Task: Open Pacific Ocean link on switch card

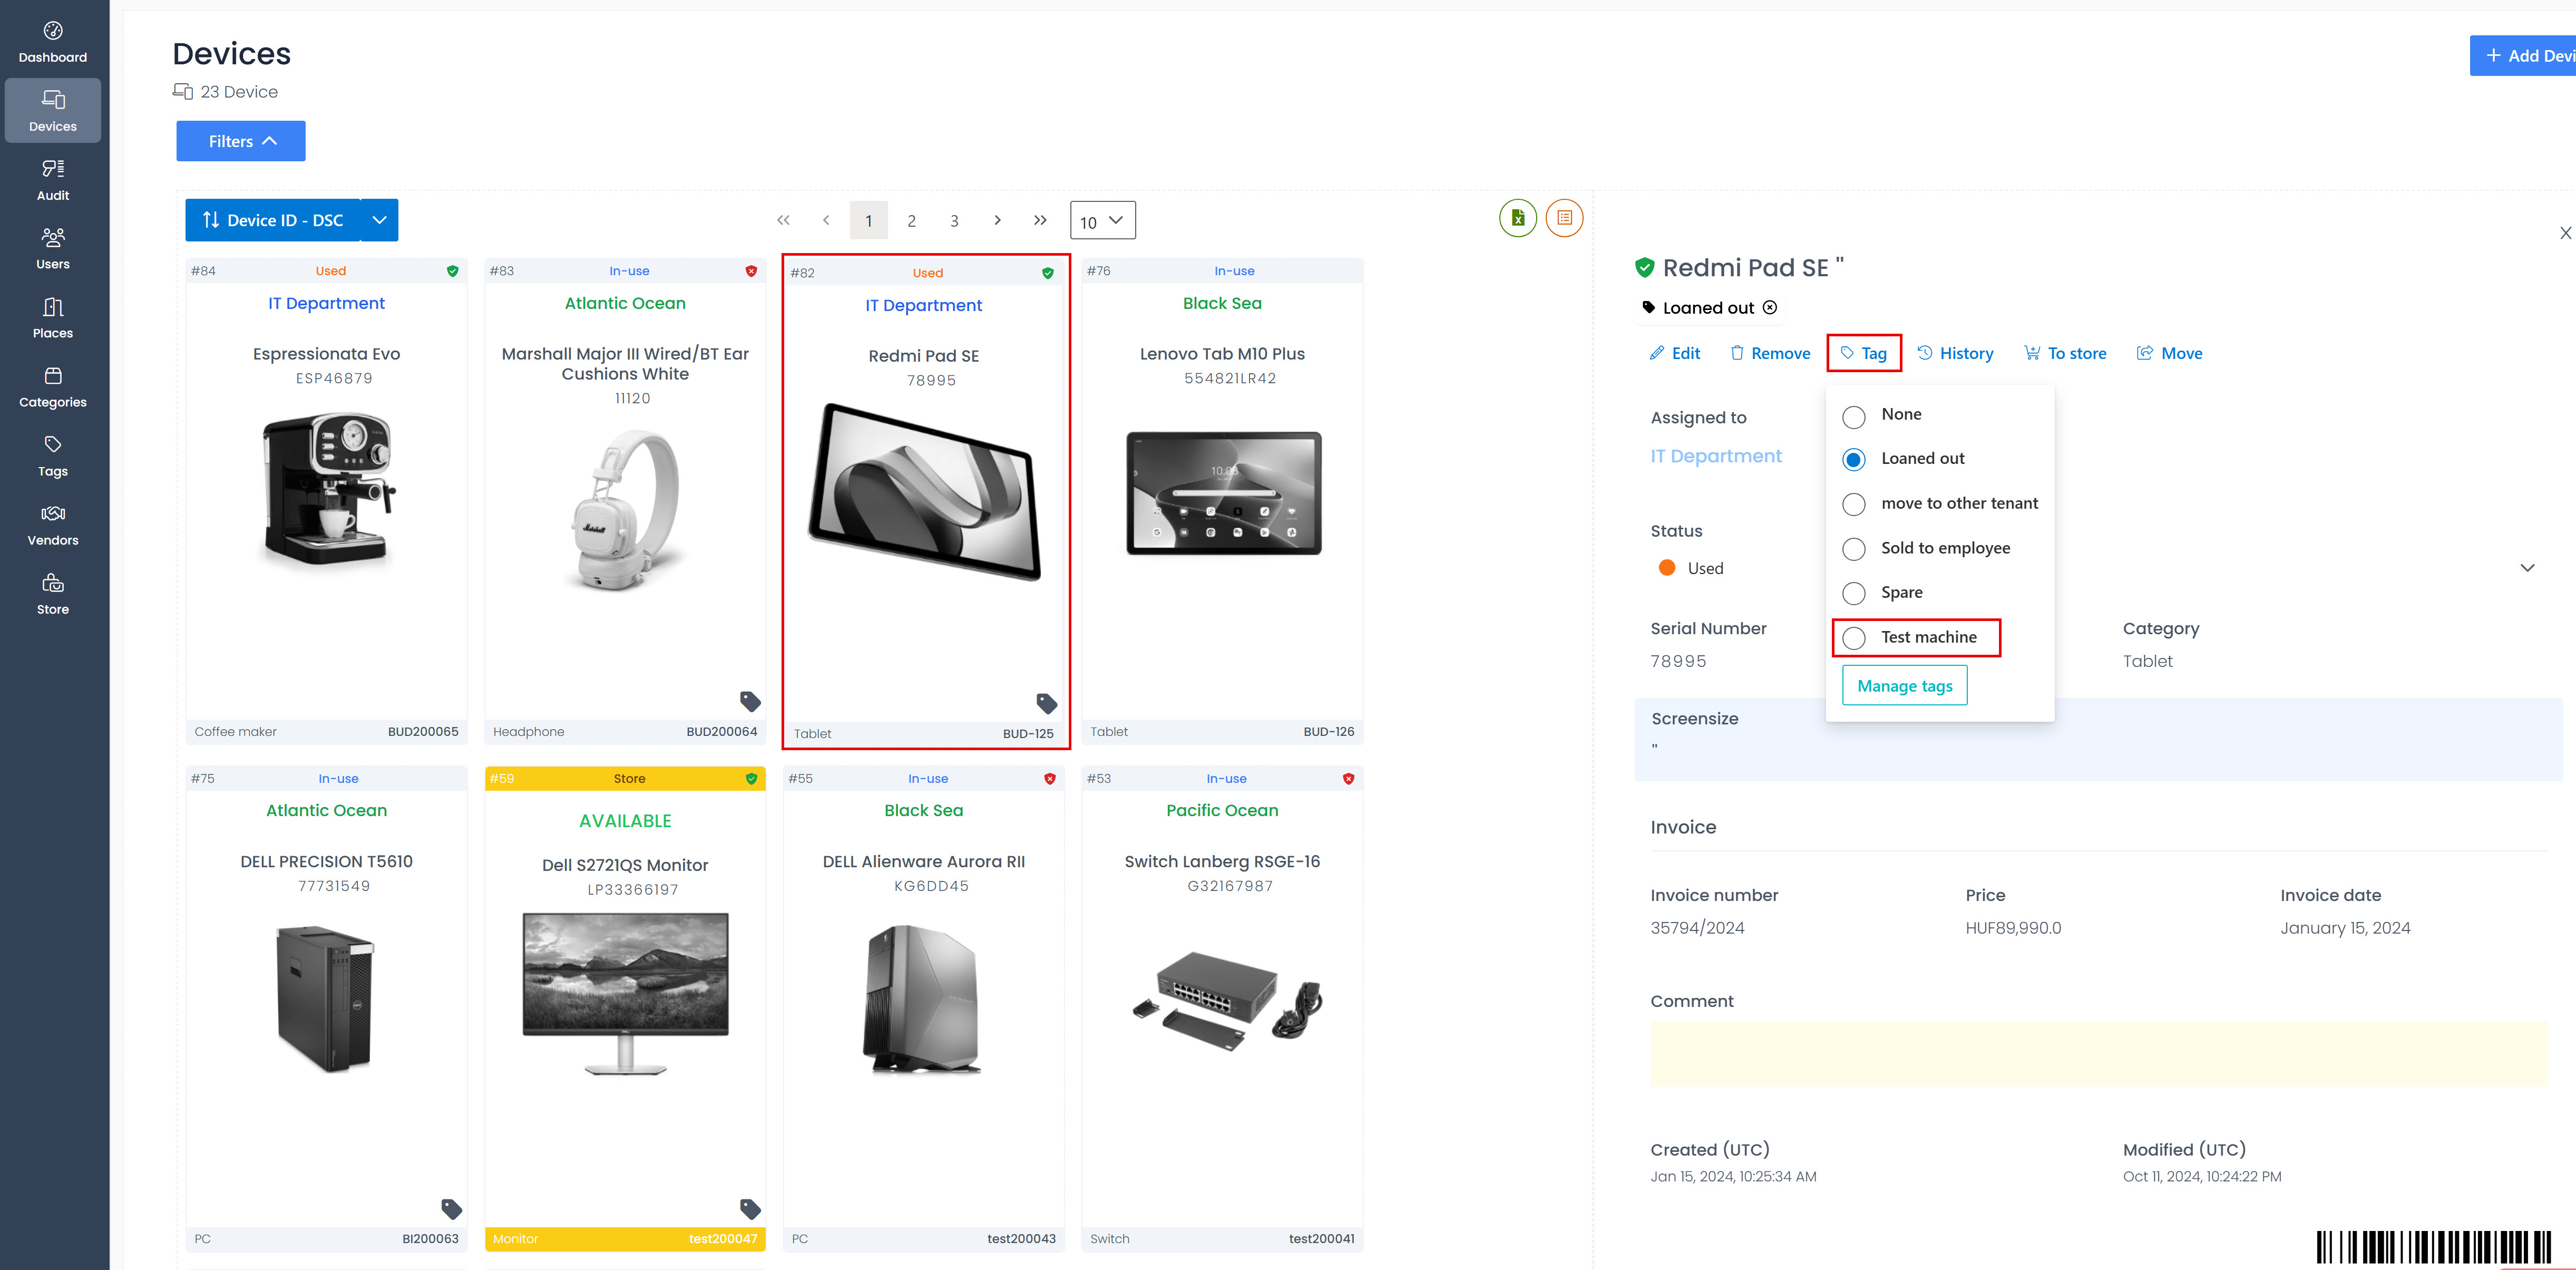Action: click(1222, 810)
